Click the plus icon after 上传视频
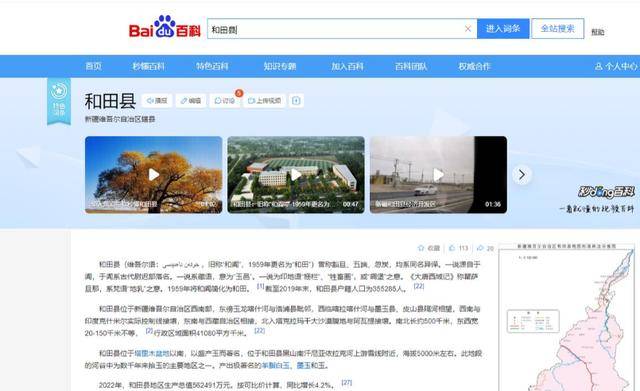This screenshot has height=391, width=640. pyautogui.click(x=296, y=100)
